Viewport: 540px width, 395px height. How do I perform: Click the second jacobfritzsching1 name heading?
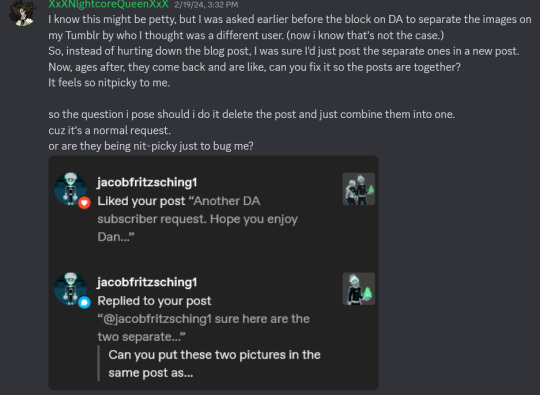coord(147,282)
